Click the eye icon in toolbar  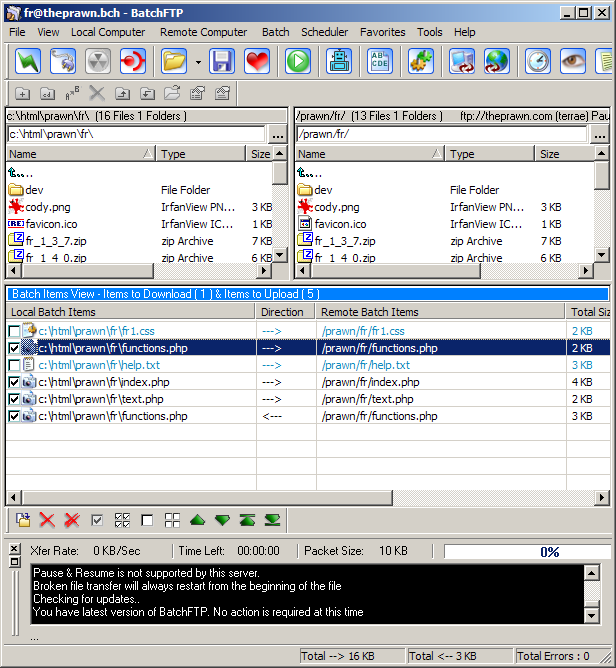[x=573, y=61]
